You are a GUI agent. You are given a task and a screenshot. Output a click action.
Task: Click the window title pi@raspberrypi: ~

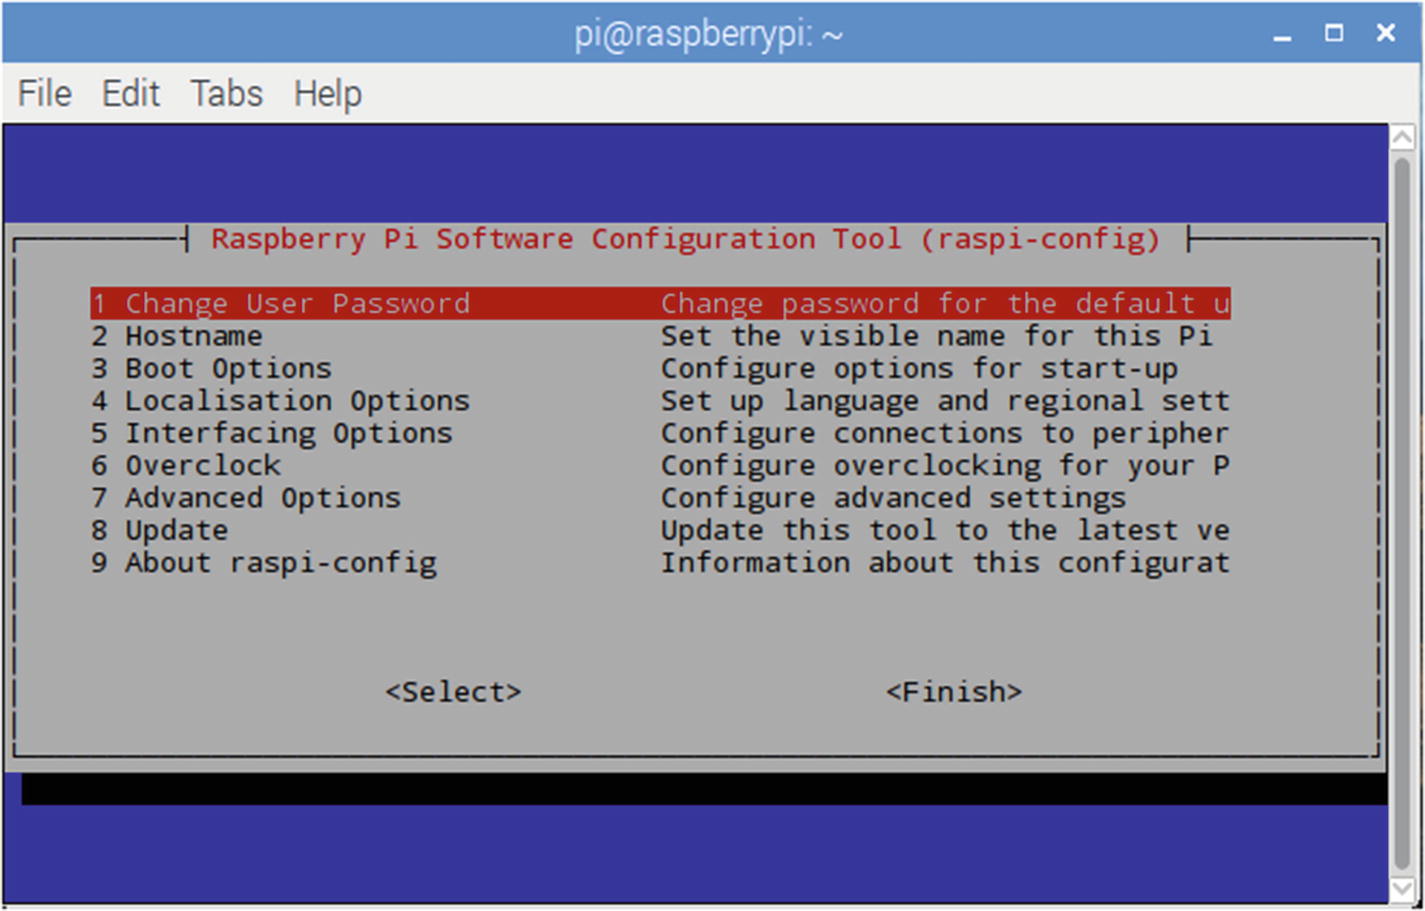tap(709, 36)
